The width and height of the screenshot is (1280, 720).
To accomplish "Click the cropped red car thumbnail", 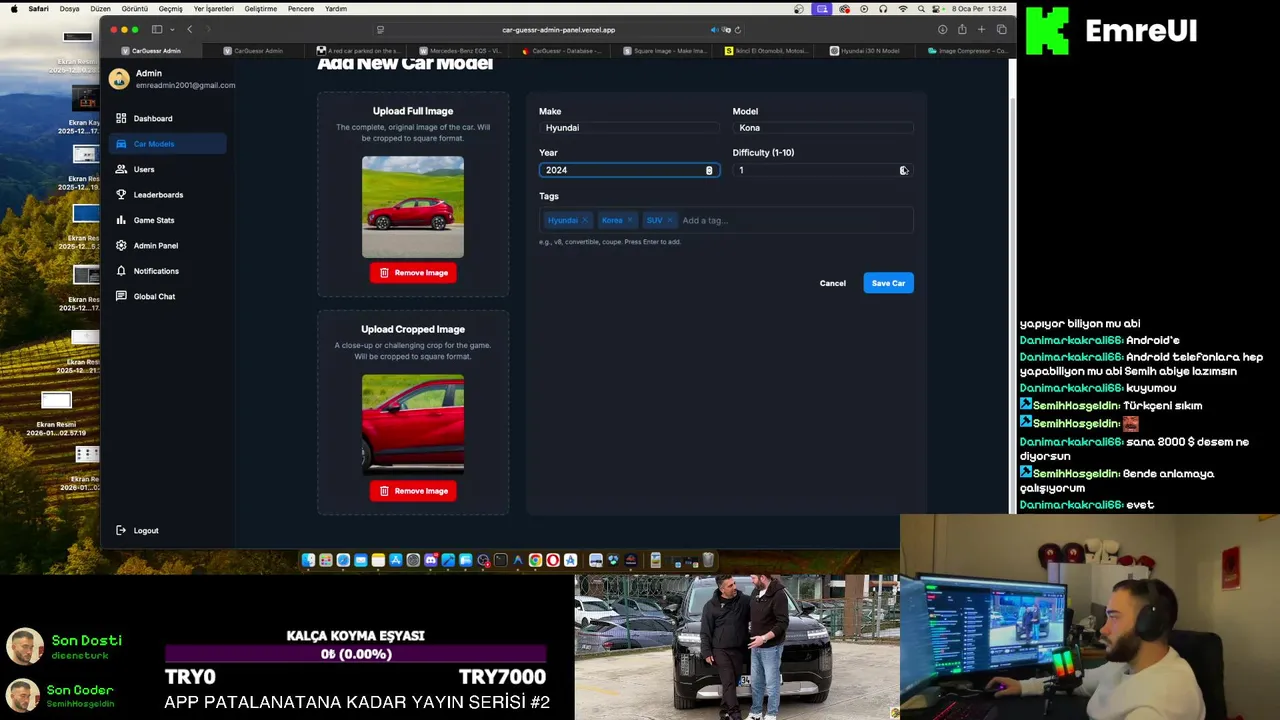I will (x=413, y=424).
